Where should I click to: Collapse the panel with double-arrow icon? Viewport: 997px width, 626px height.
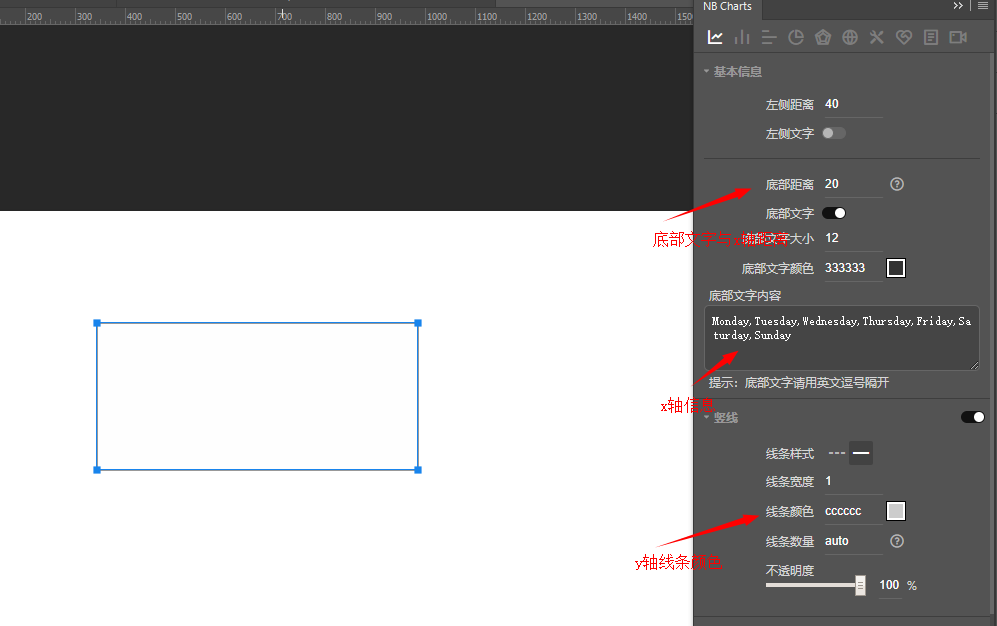pyautogui.click(x=958, y=6)
